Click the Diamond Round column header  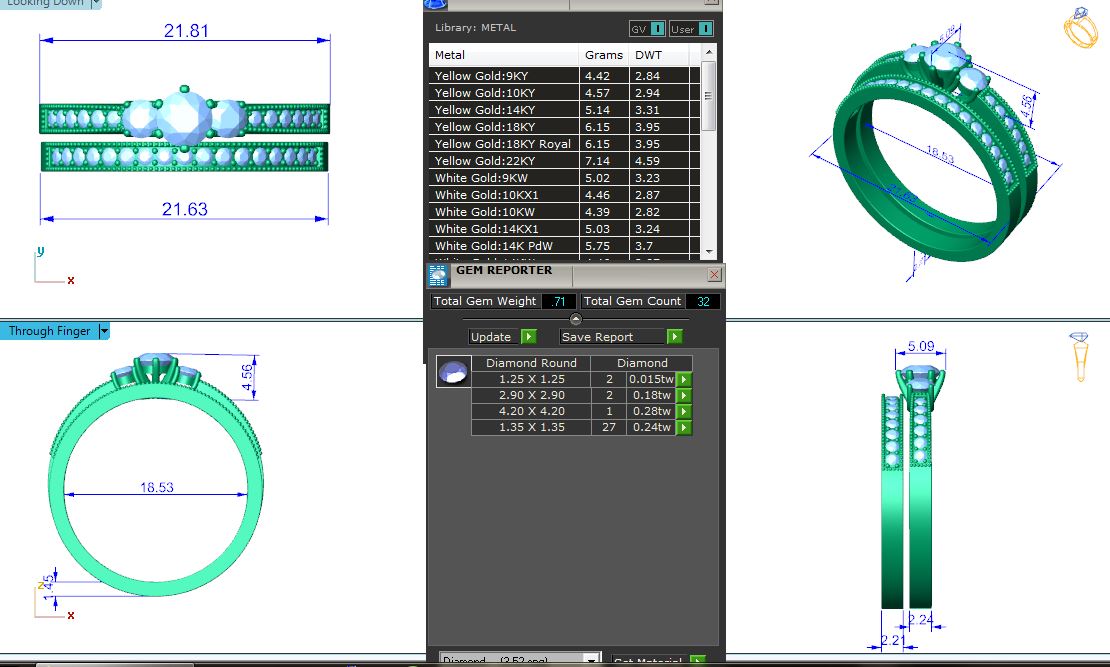pos(531,363)
